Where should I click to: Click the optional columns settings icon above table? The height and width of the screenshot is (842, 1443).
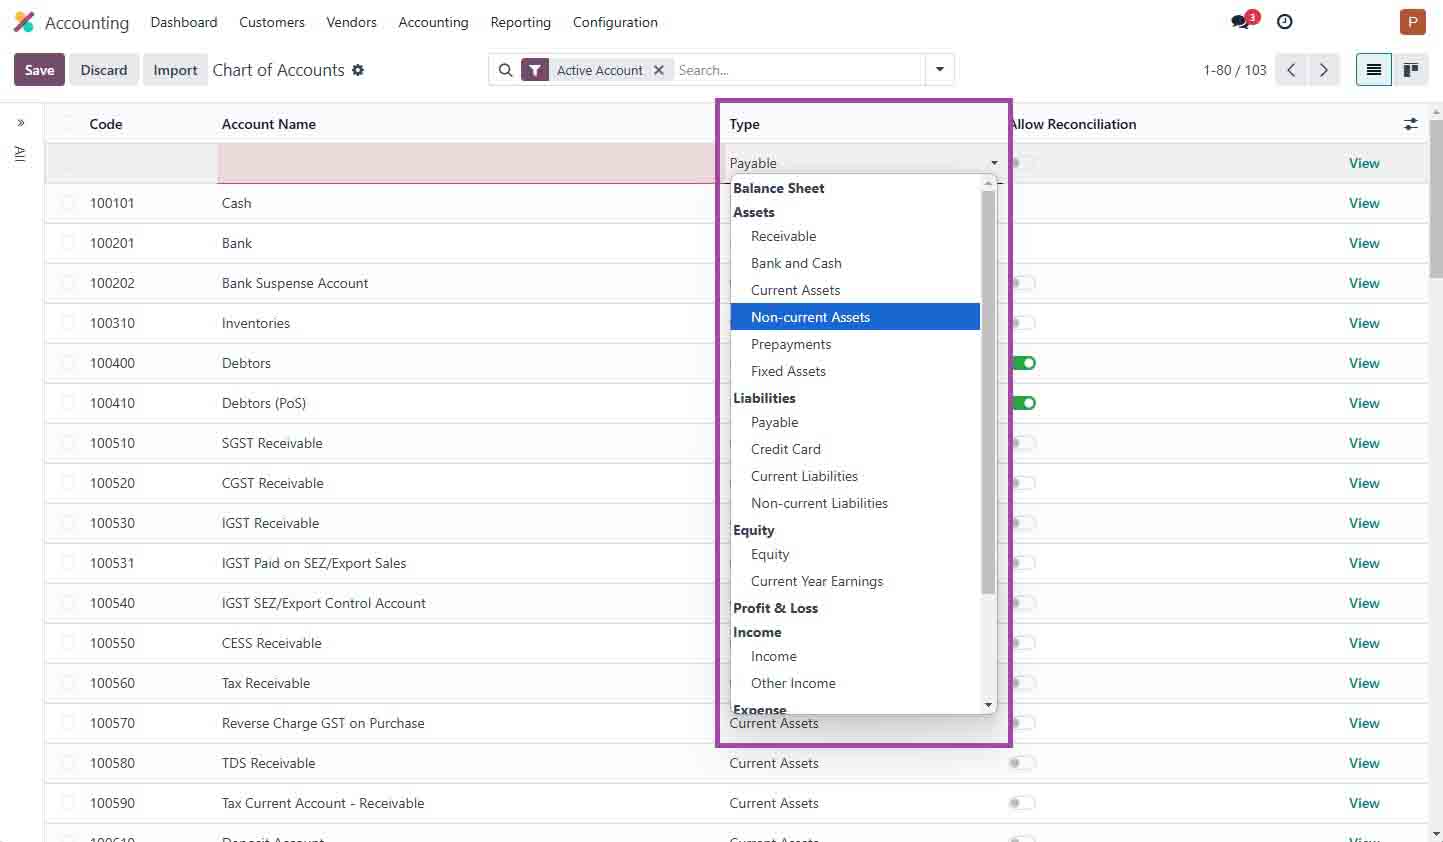pyautogui.click(x=1410, y=124)
